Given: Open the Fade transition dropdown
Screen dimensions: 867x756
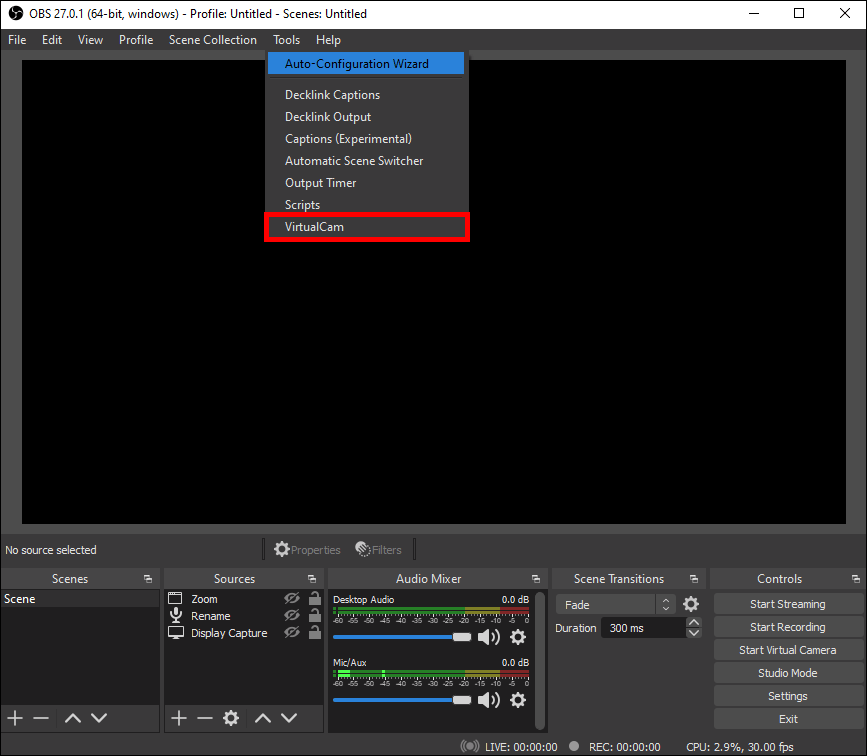Looking at the screenshot, I should [x=605, y=604].
